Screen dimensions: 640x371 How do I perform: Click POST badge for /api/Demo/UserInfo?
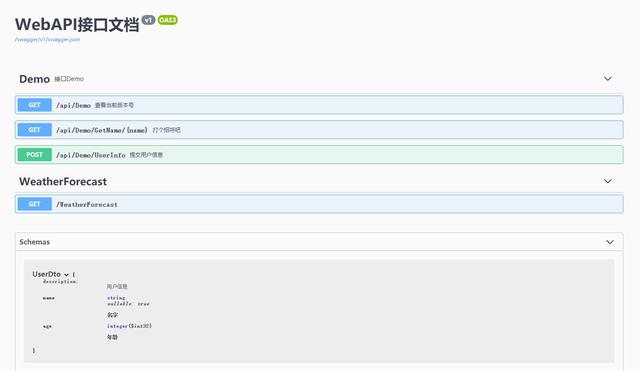(34, 155)
